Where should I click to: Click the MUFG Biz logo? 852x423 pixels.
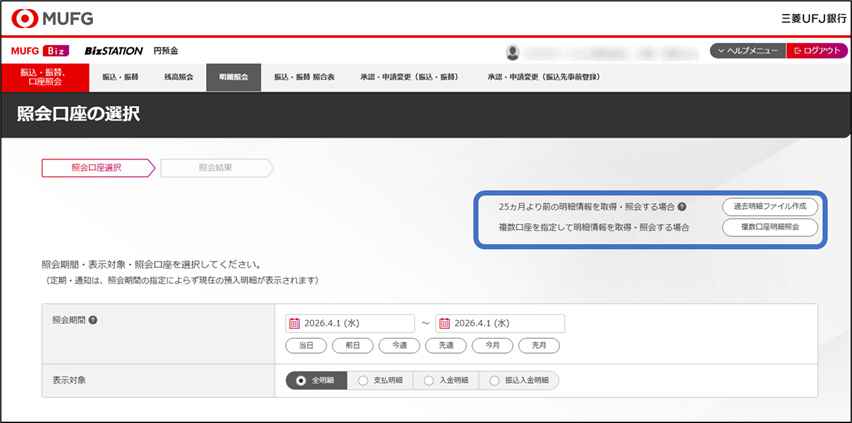click(x=40, y=51)
